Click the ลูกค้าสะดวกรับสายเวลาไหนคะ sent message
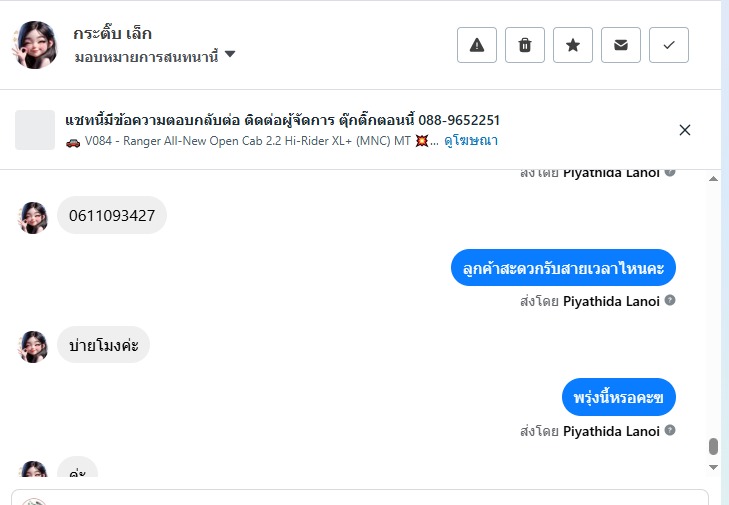729x505 pixels. (564, 268)
